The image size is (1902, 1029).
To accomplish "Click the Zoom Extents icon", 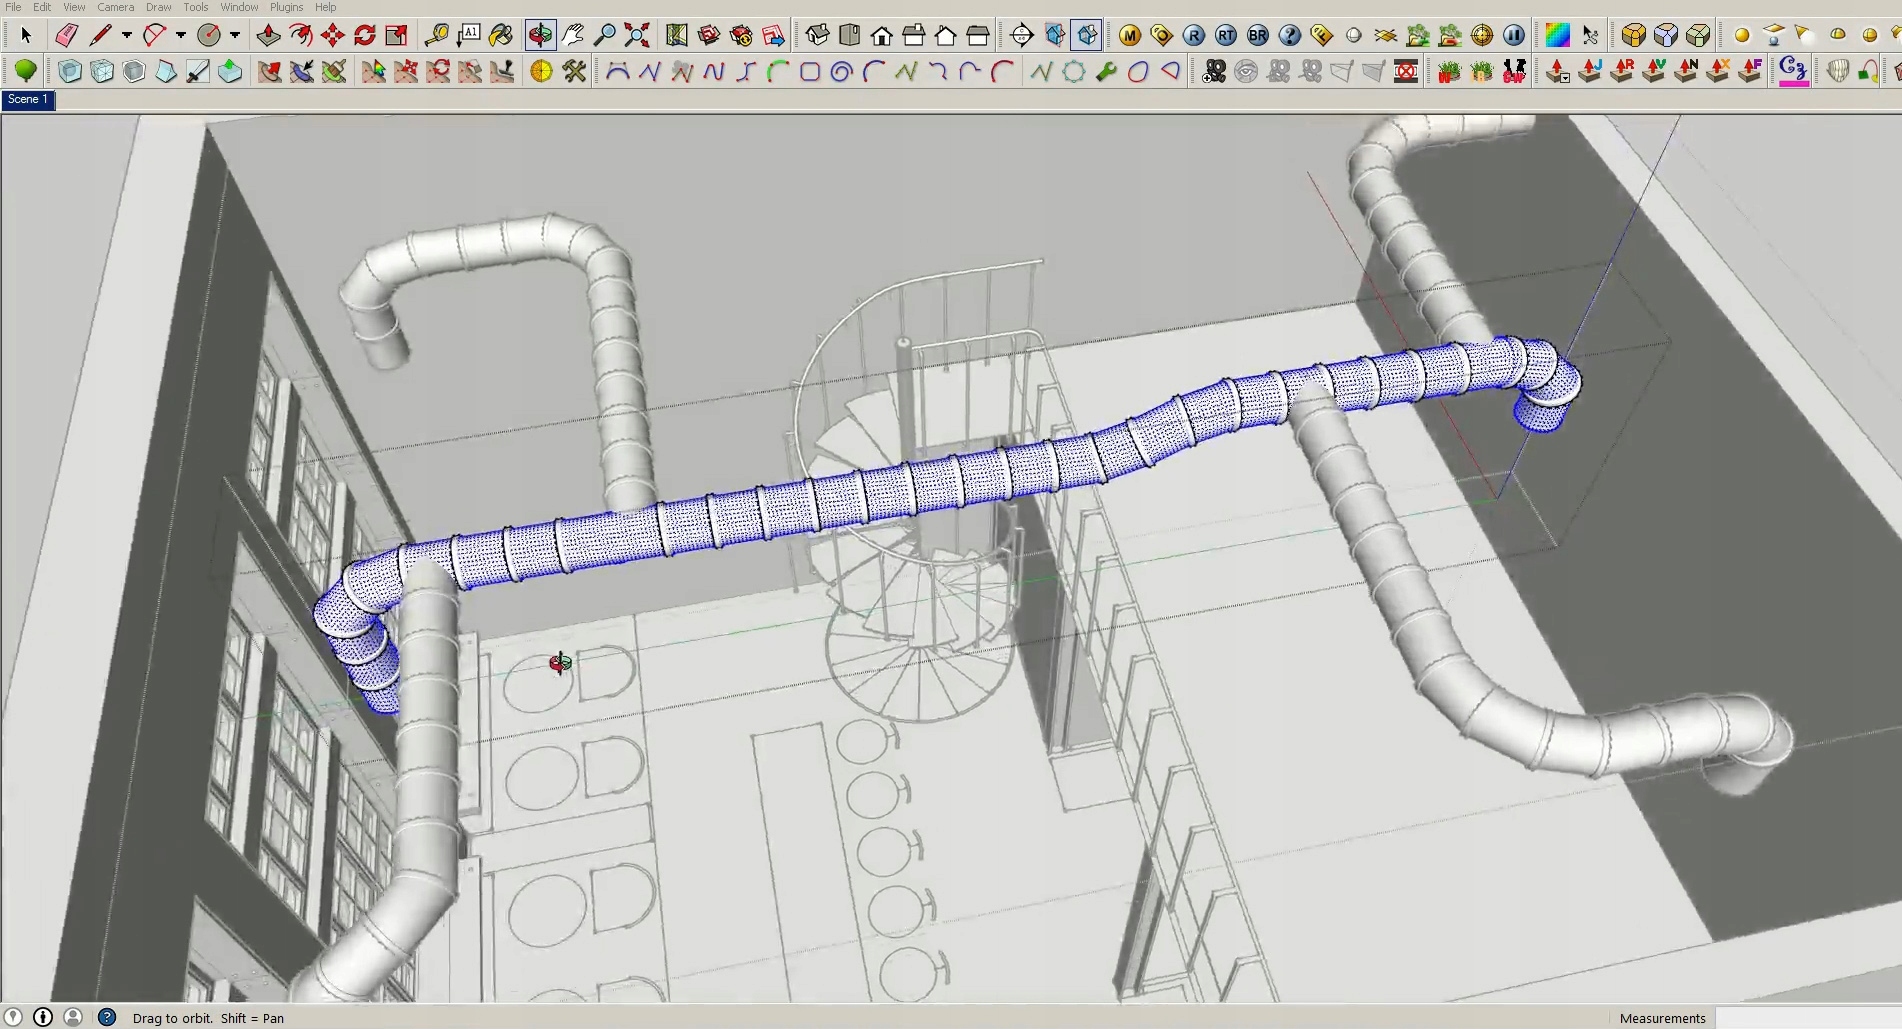I will [636, 36].
